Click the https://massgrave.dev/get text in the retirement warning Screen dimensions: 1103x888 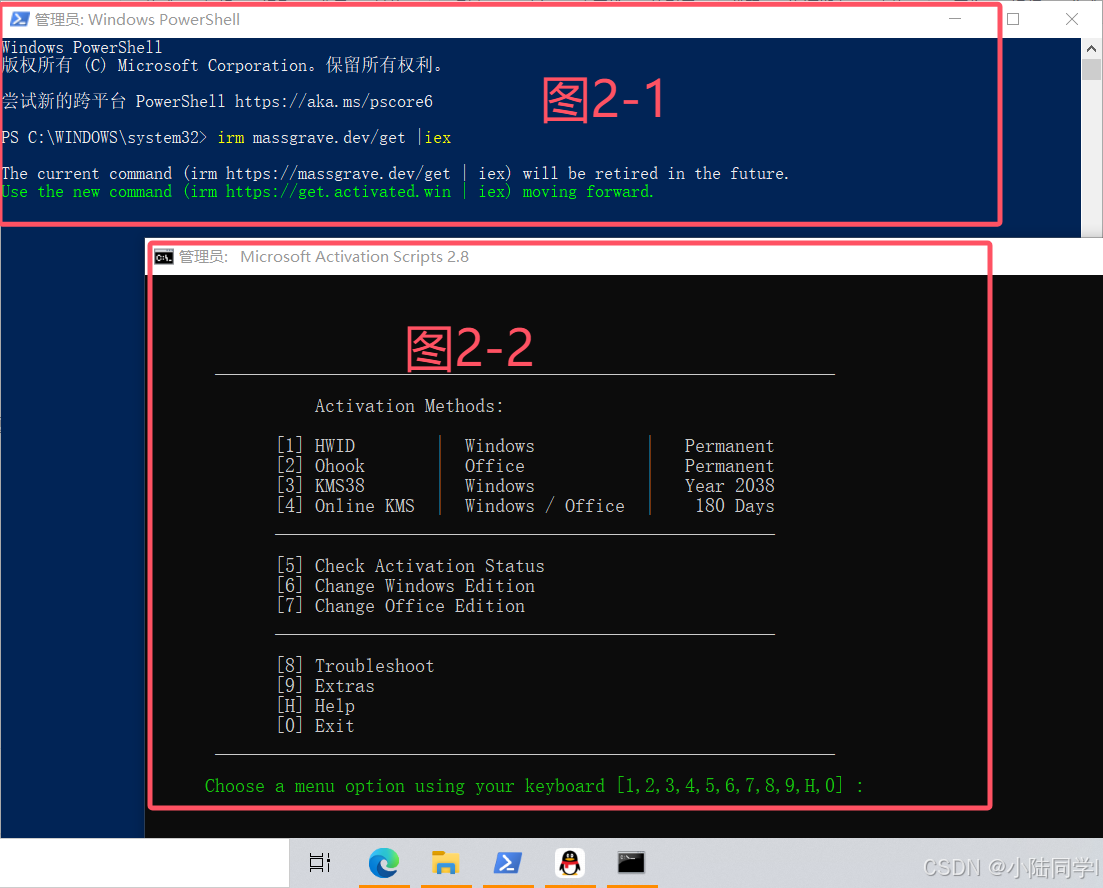[338, 173]
